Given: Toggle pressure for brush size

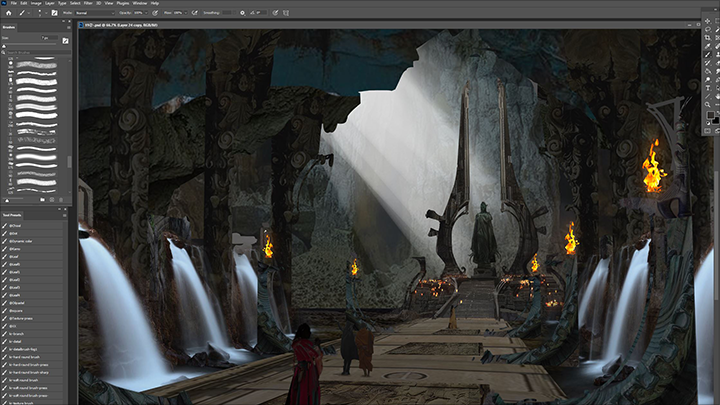Looking at the screenshot, I should click(x=275, y=13).
